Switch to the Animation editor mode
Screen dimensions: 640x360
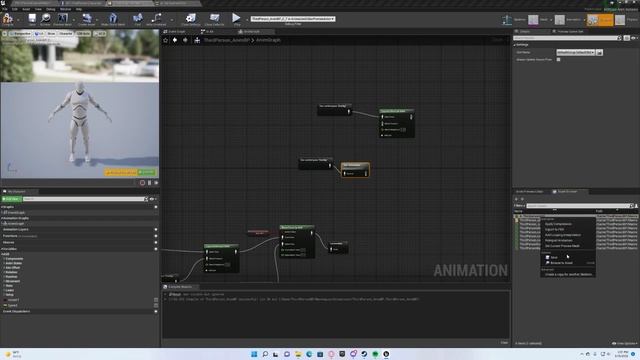pos(567,19)
